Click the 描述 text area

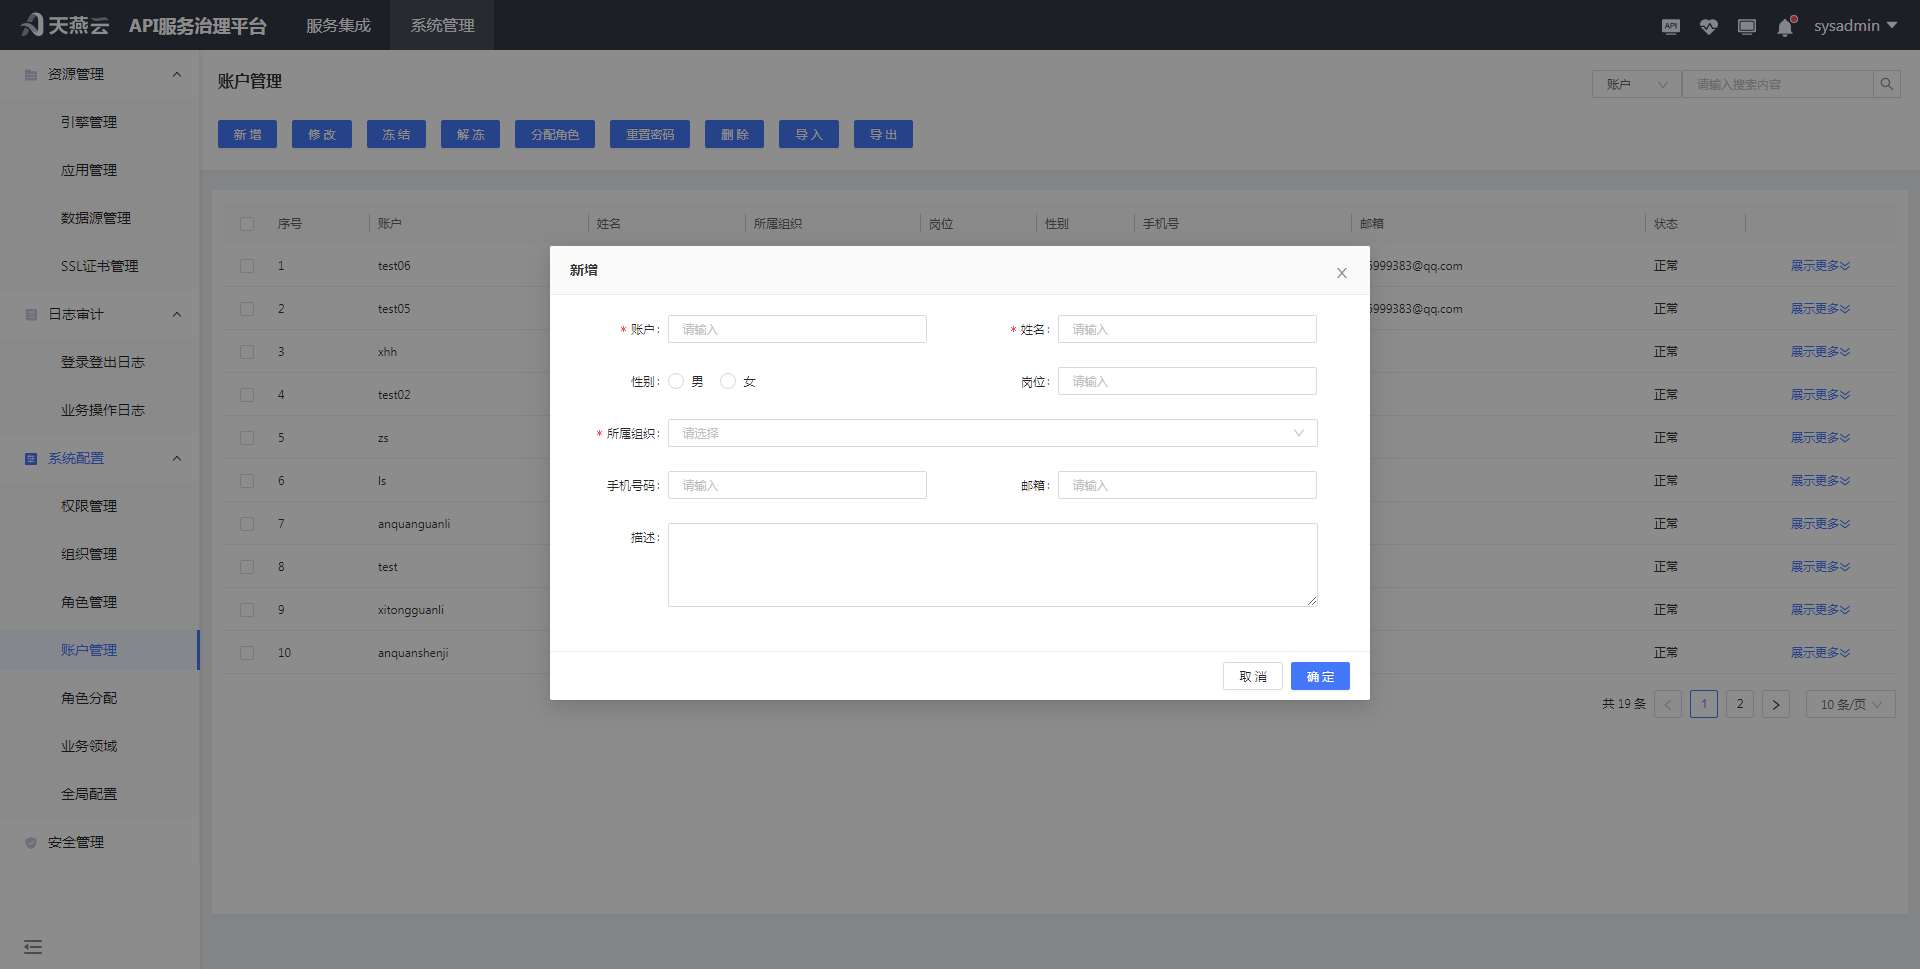pyautogui.click(x=992, y=564)
